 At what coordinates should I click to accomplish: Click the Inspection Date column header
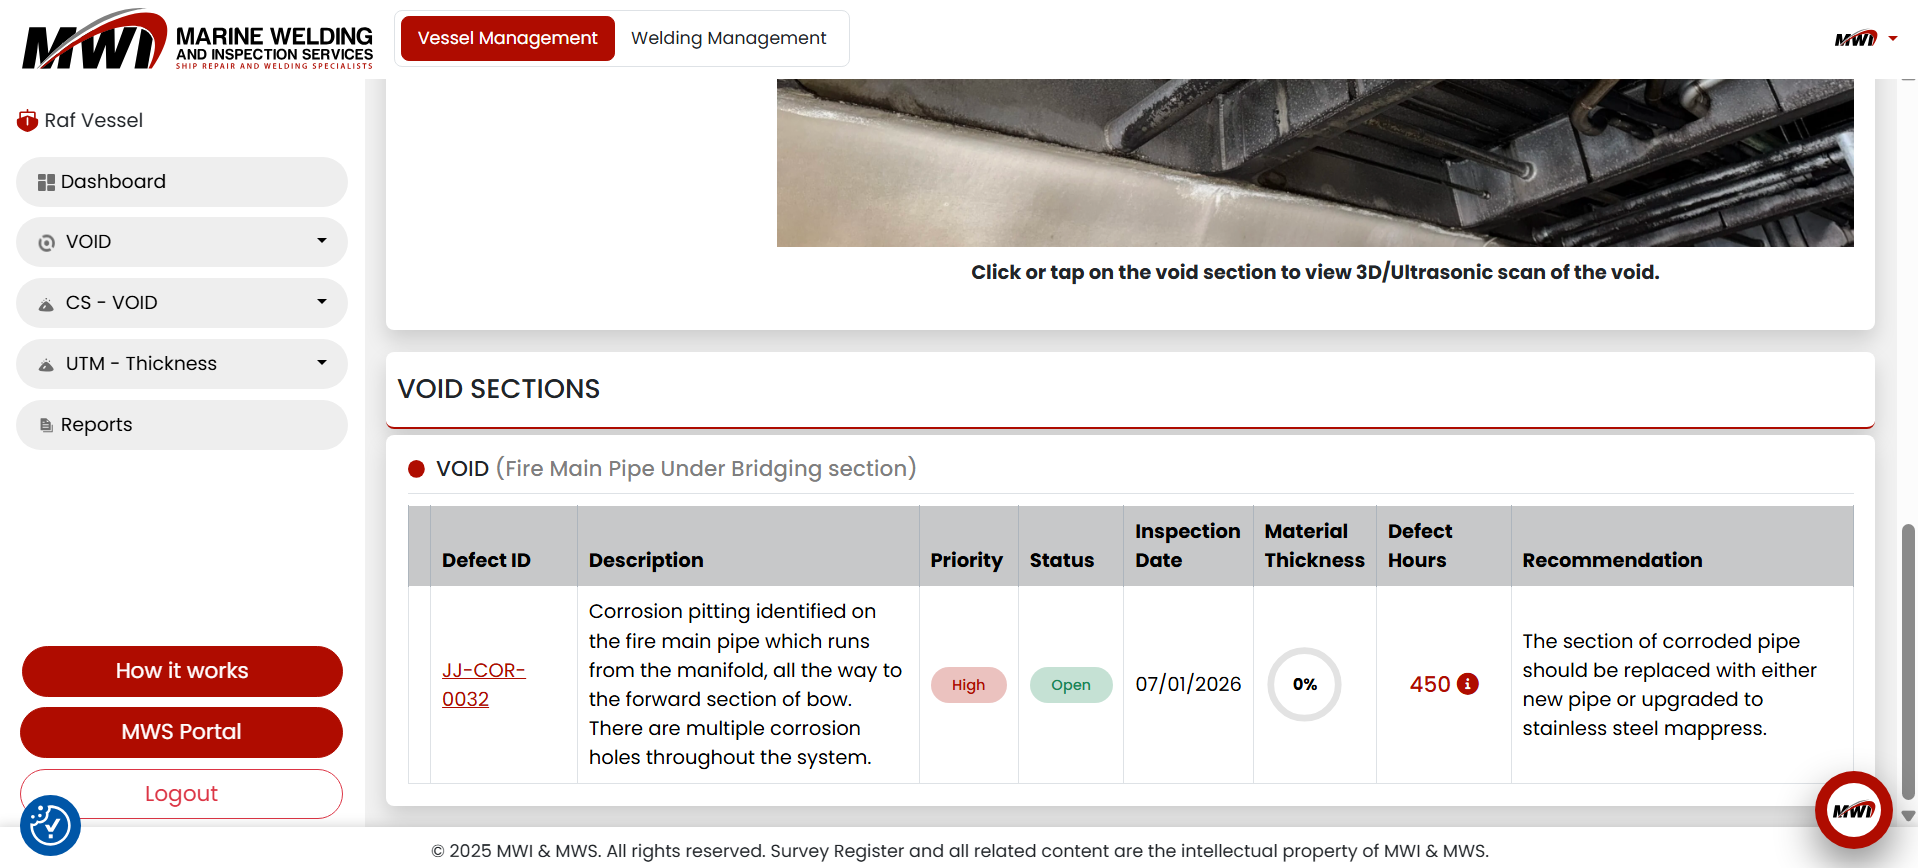1188,546
